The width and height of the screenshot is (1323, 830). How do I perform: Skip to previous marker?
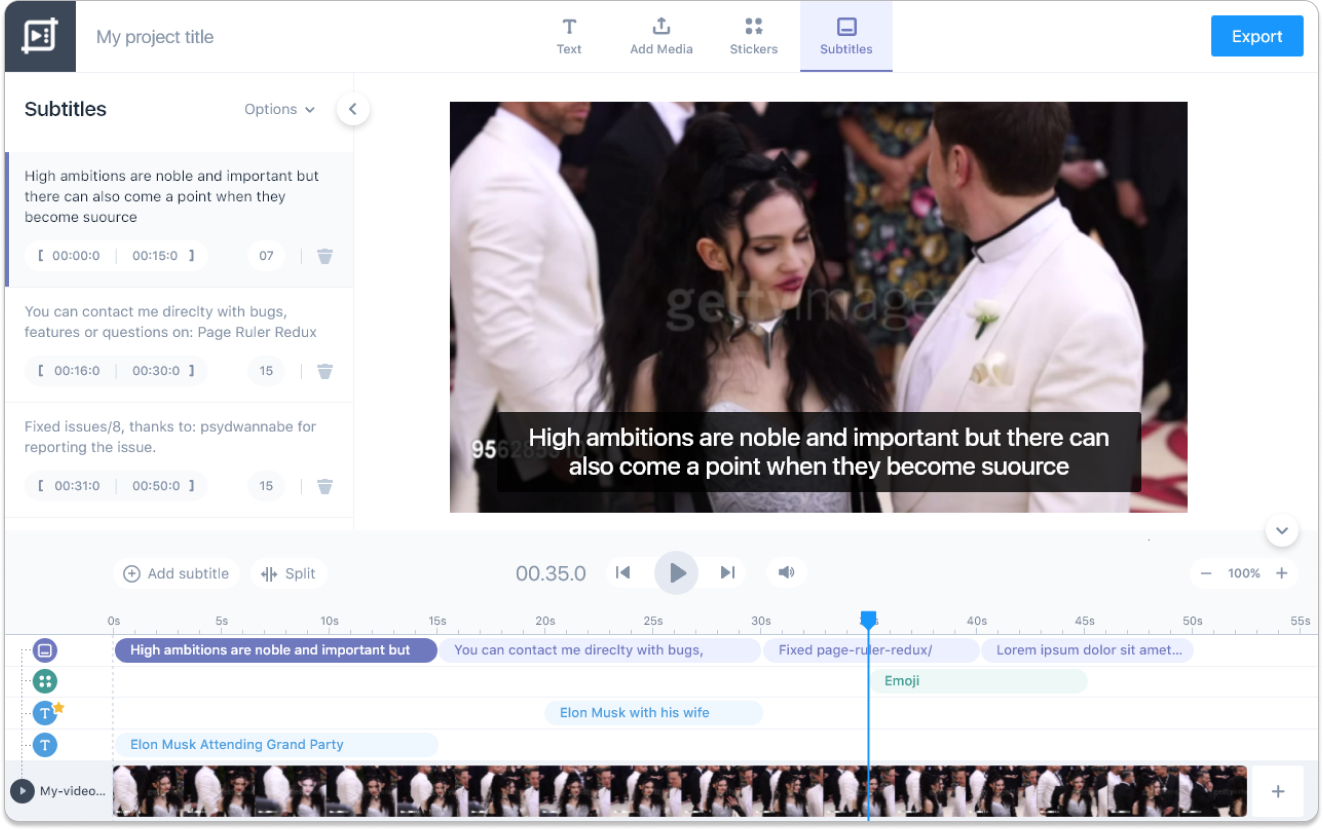(623, 573)
